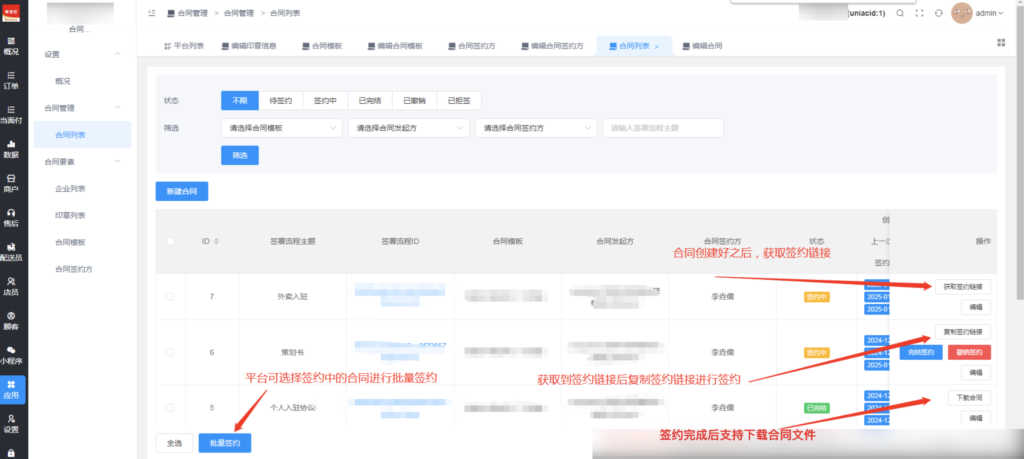Click 编辑 for the 外卖入驻 row
The image size is (1024, 459).
976,308
